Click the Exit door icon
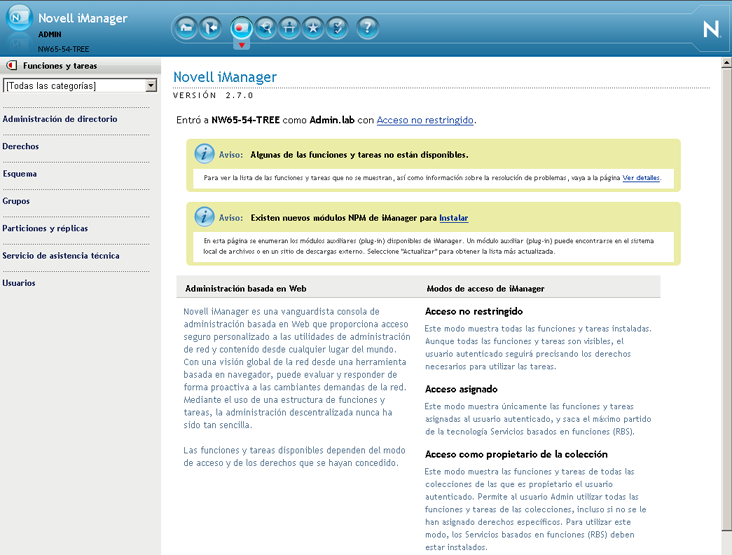 point(211,28)
